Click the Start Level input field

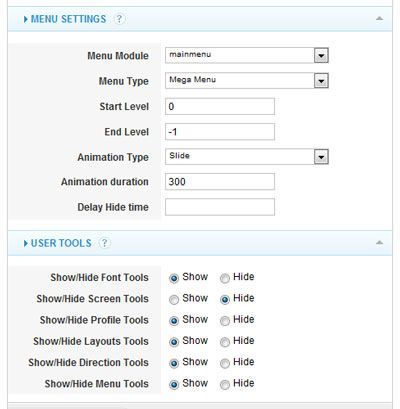(x=220, y=106)
